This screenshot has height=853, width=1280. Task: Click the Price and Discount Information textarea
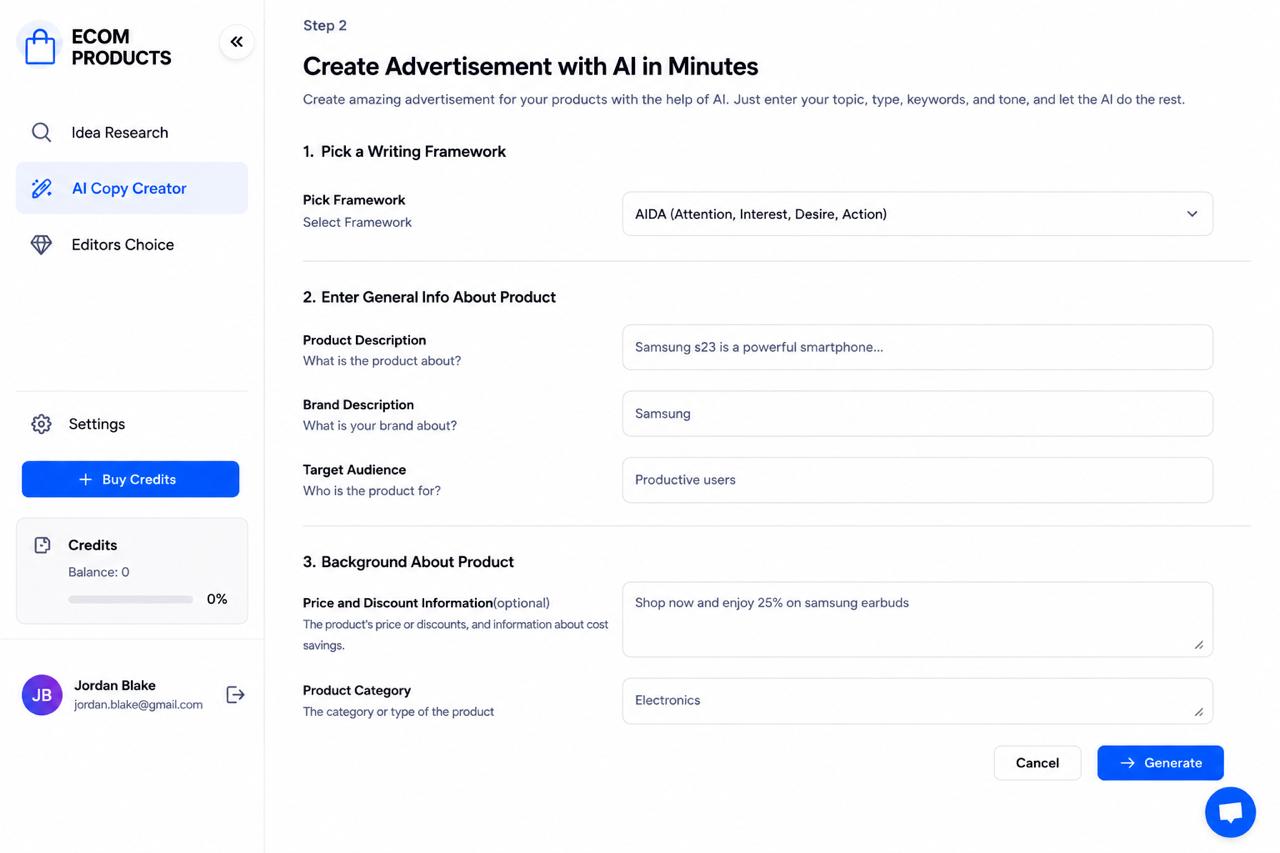click(x=917, y=619)
